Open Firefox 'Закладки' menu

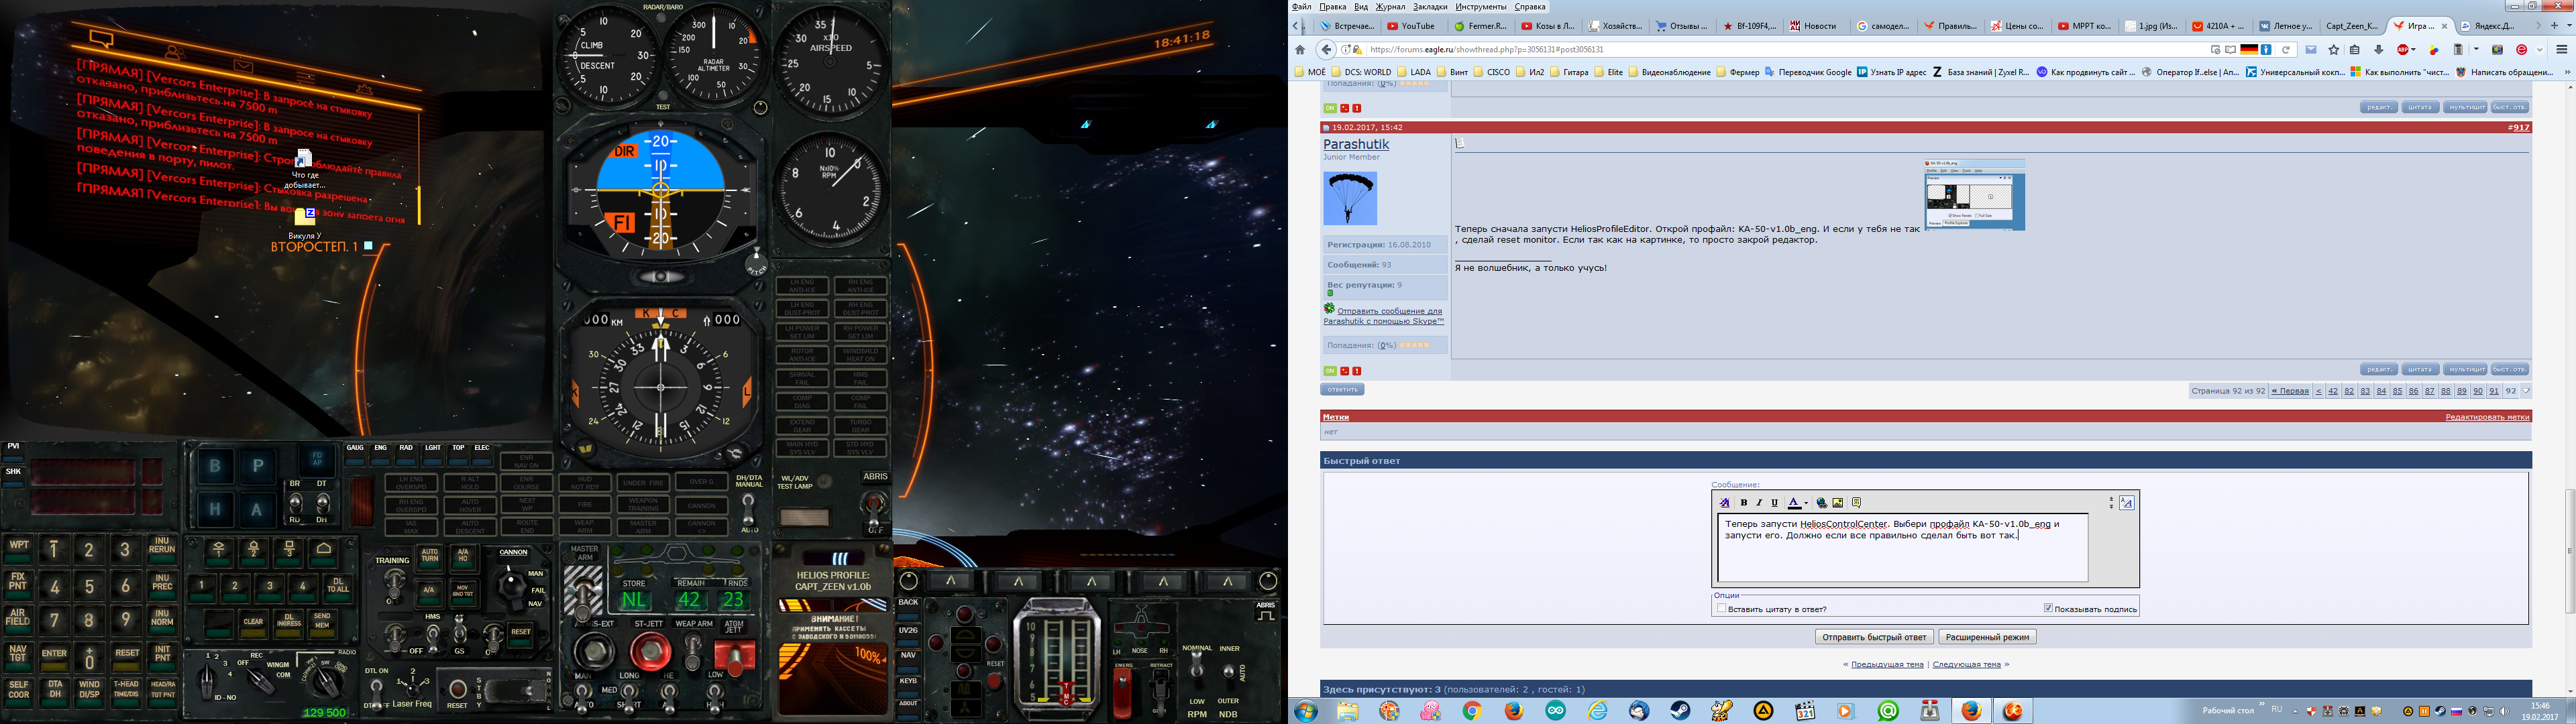pos(1430,6)
